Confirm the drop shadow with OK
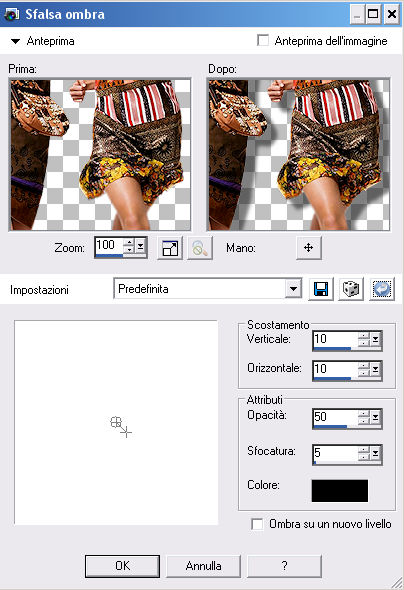Image resolution: width=404 pixels, height=590 pixels. pyautogui.click(x=122, y=566)
